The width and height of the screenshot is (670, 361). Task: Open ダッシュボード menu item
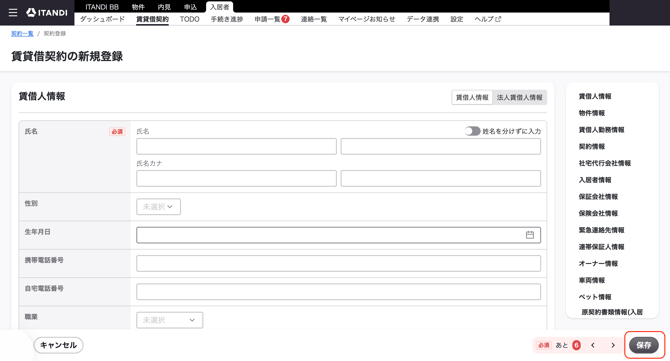tap(103, 19)
